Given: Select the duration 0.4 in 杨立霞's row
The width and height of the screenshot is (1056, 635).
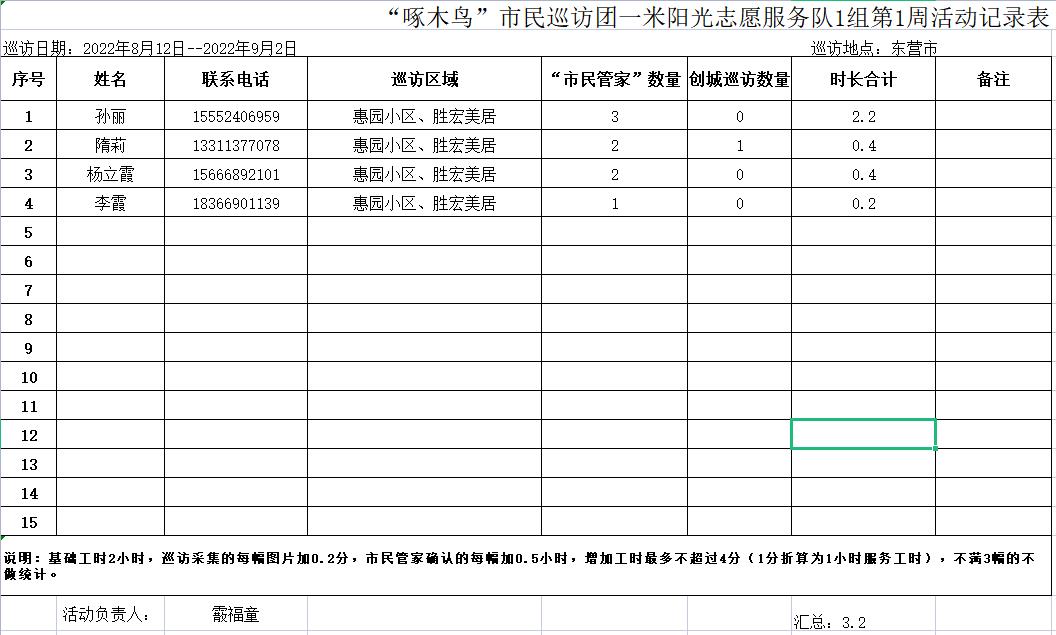Looking at the screenshot, I should coord(863,174).
